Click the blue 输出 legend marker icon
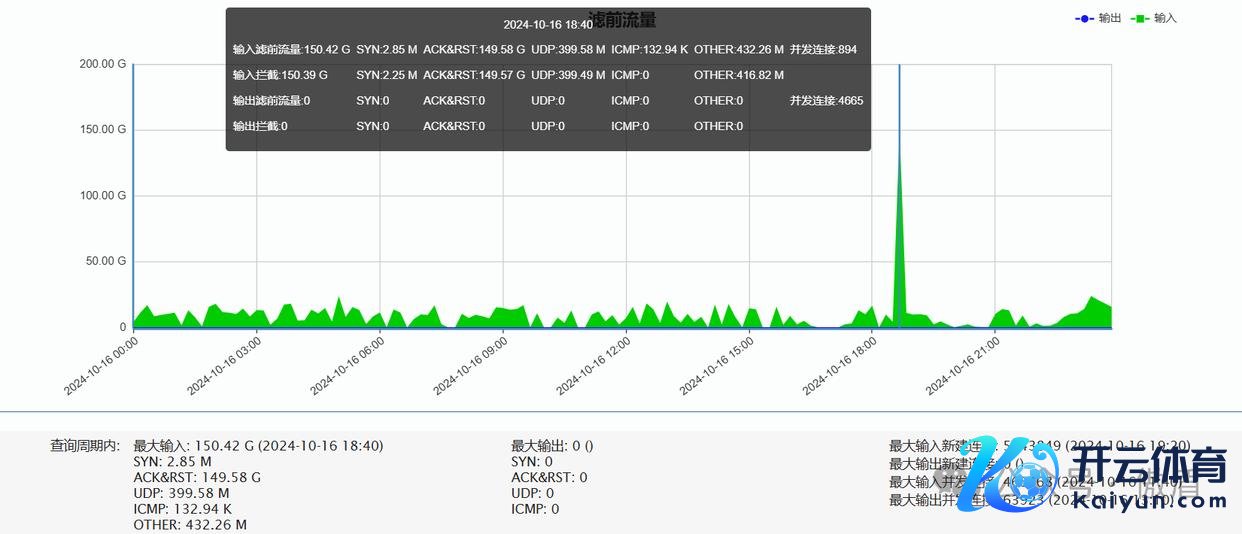The height and width of the screenshot is (534, 1242). point(1085,18)
